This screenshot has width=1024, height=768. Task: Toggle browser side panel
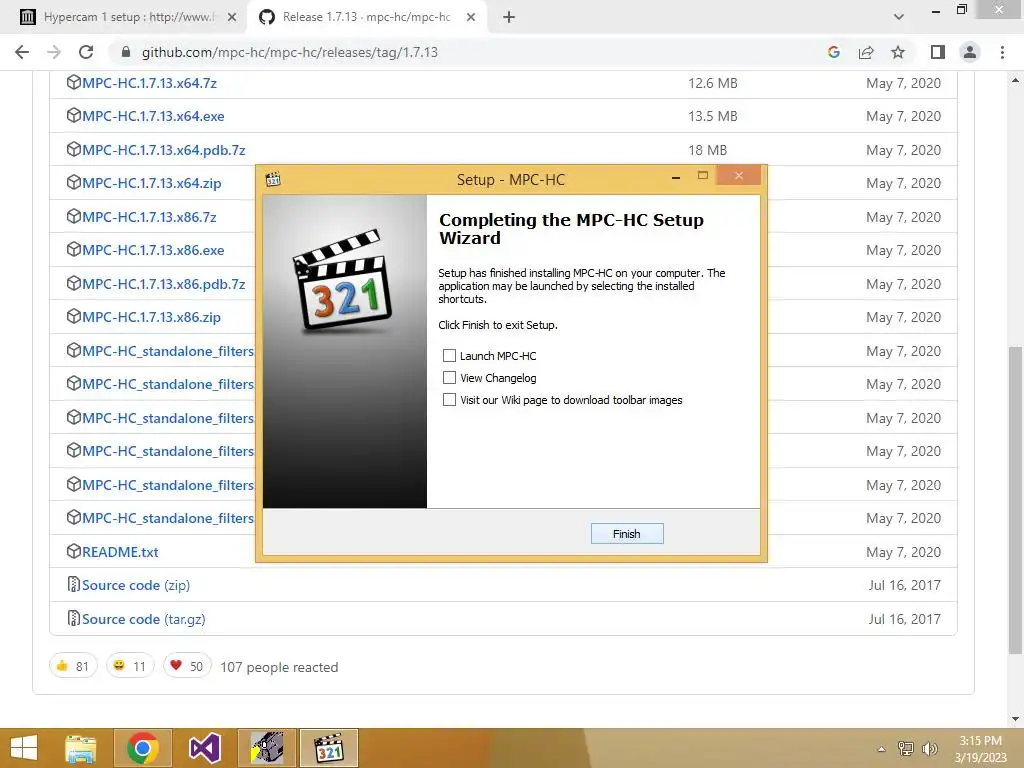(938, 52)
